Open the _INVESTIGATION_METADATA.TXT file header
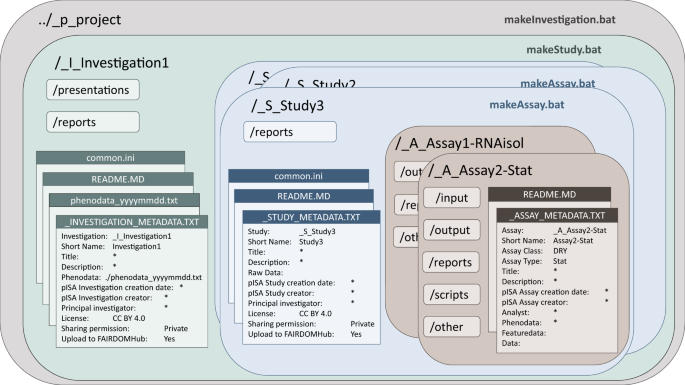Image resolution: width=685 pixels, height=385 pixels. pyautogui.click(x=132, y=222)
